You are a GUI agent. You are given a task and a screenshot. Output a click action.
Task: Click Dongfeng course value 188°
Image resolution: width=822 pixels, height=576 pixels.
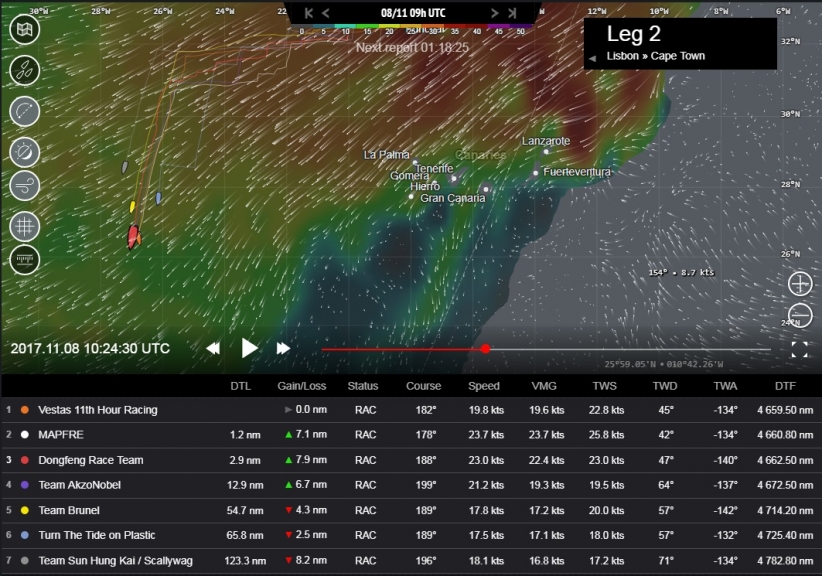(x=426, y=460)
